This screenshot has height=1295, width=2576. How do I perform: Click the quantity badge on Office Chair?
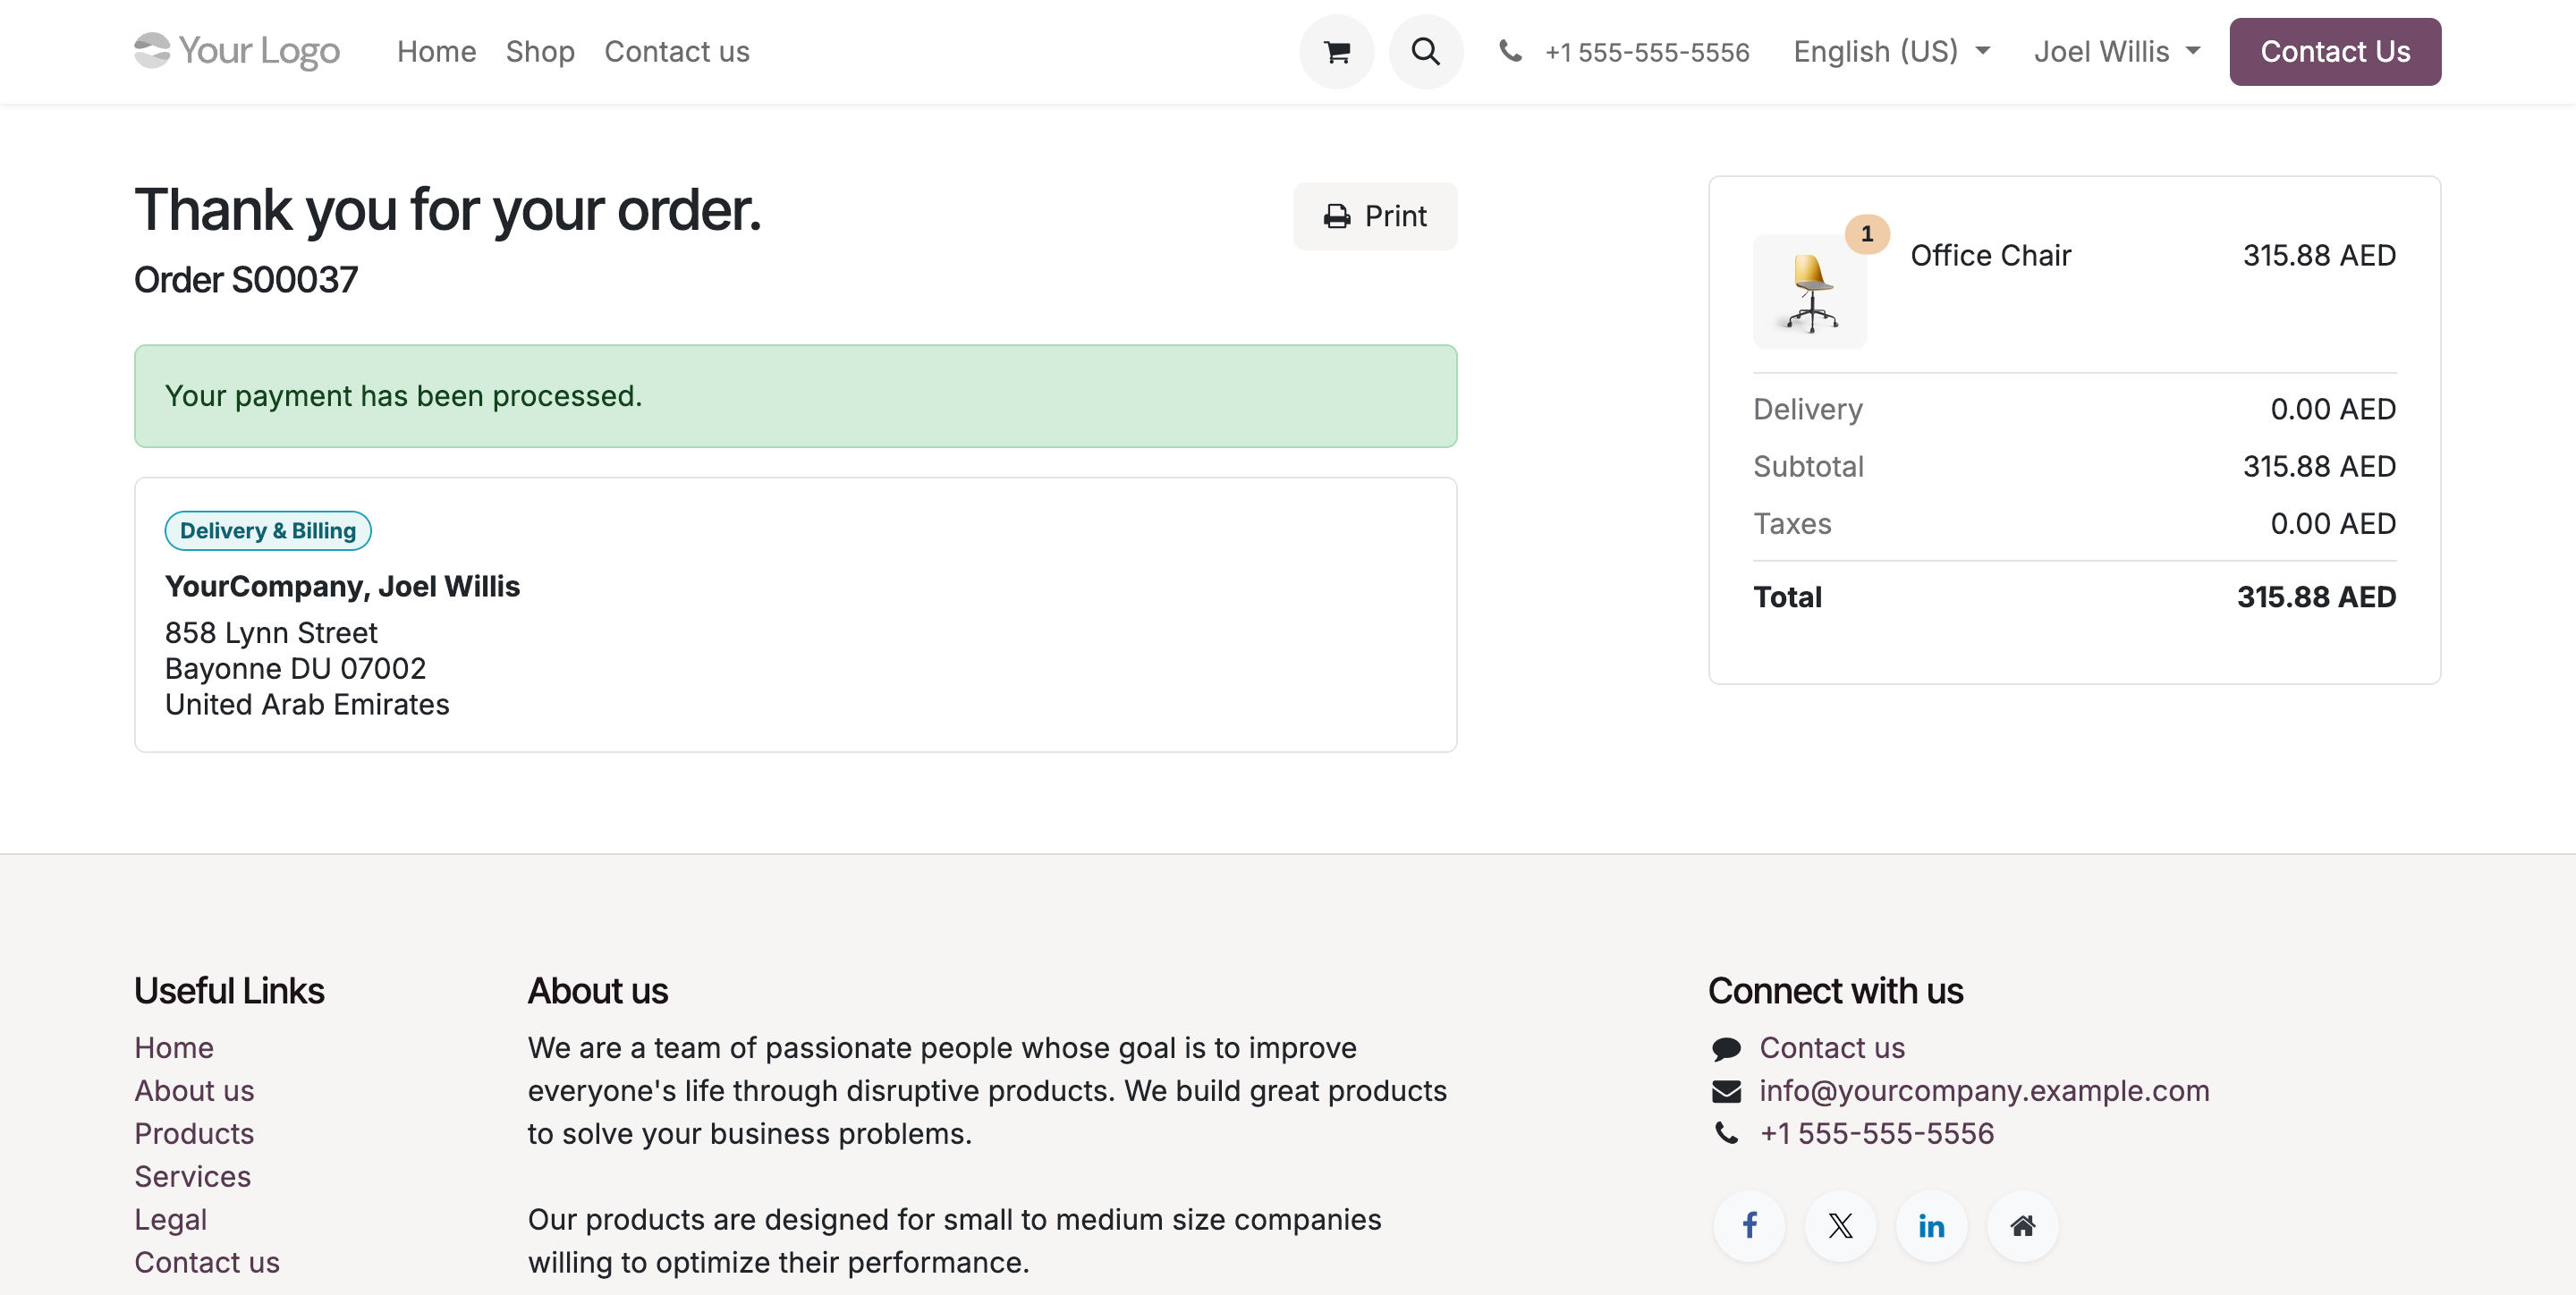1867,234
